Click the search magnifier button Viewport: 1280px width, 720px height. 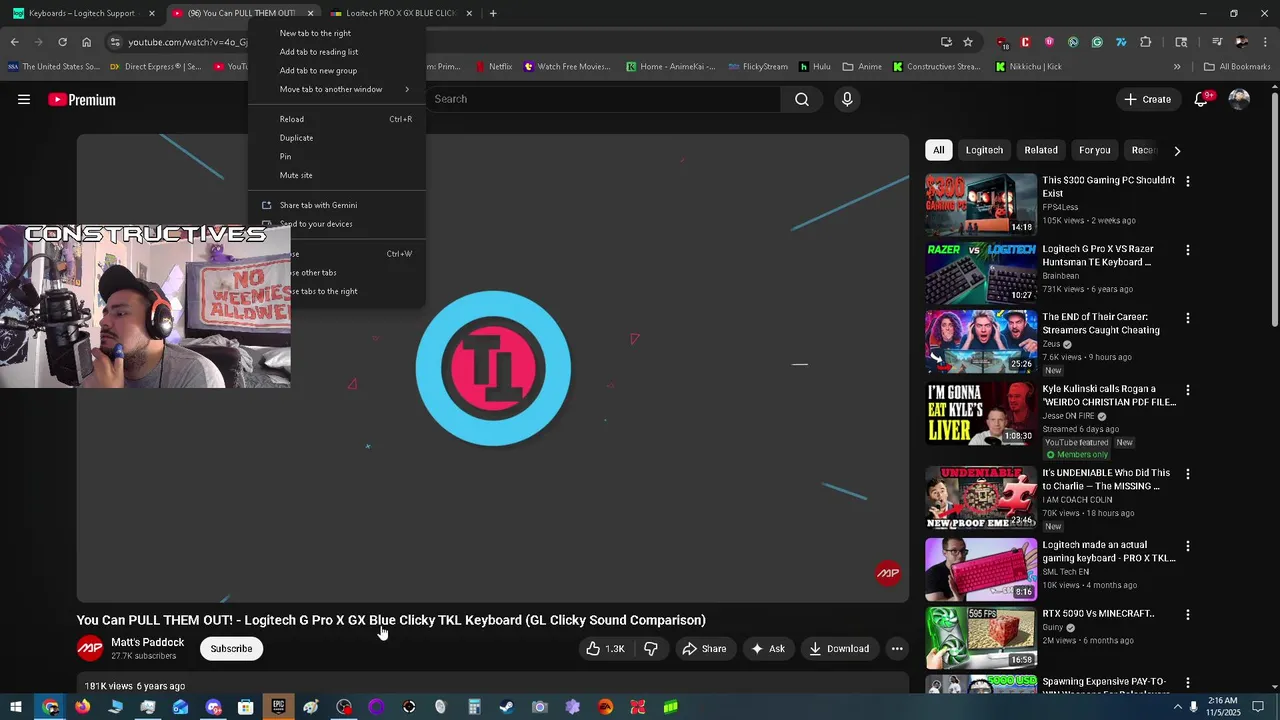pyautogui.click(x=802, y=99)
